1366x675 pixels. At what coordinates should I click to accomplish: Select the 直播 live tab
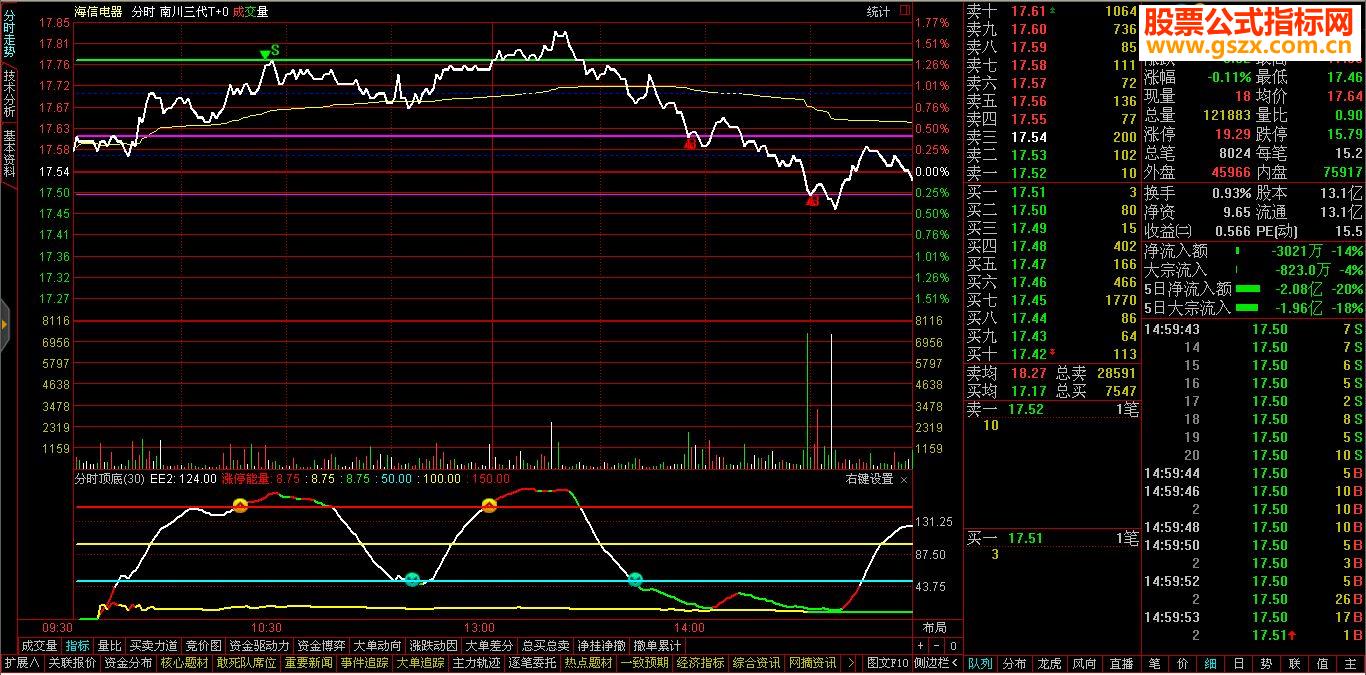point(1122,663)
